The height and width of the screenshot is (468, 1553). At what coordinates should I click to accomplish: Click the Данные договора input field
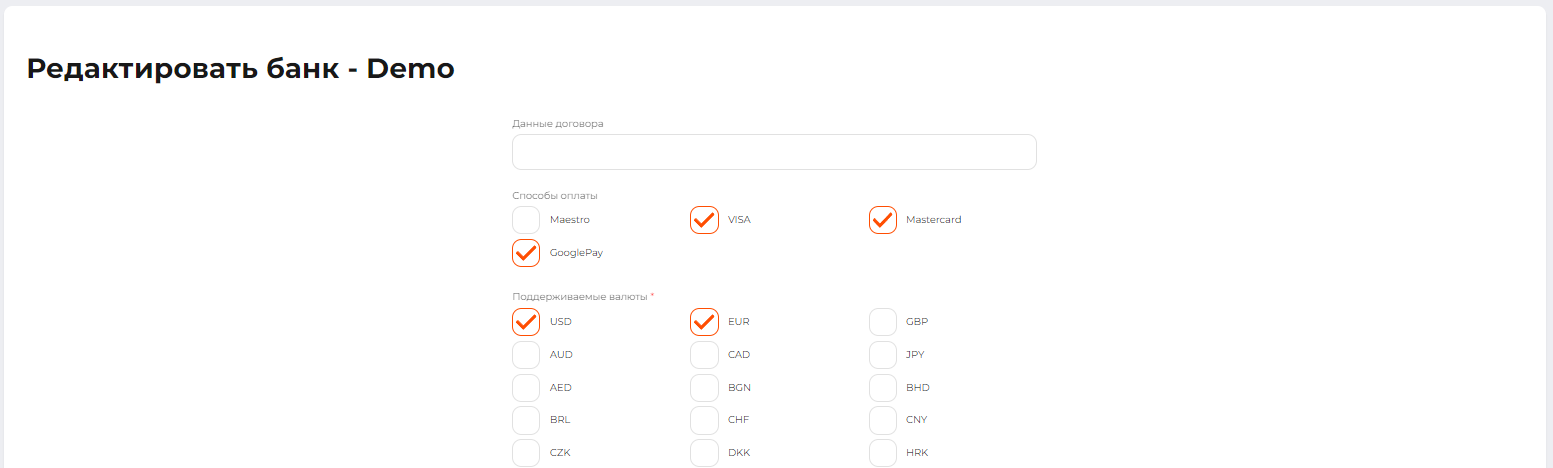click(x=774, y=152)
